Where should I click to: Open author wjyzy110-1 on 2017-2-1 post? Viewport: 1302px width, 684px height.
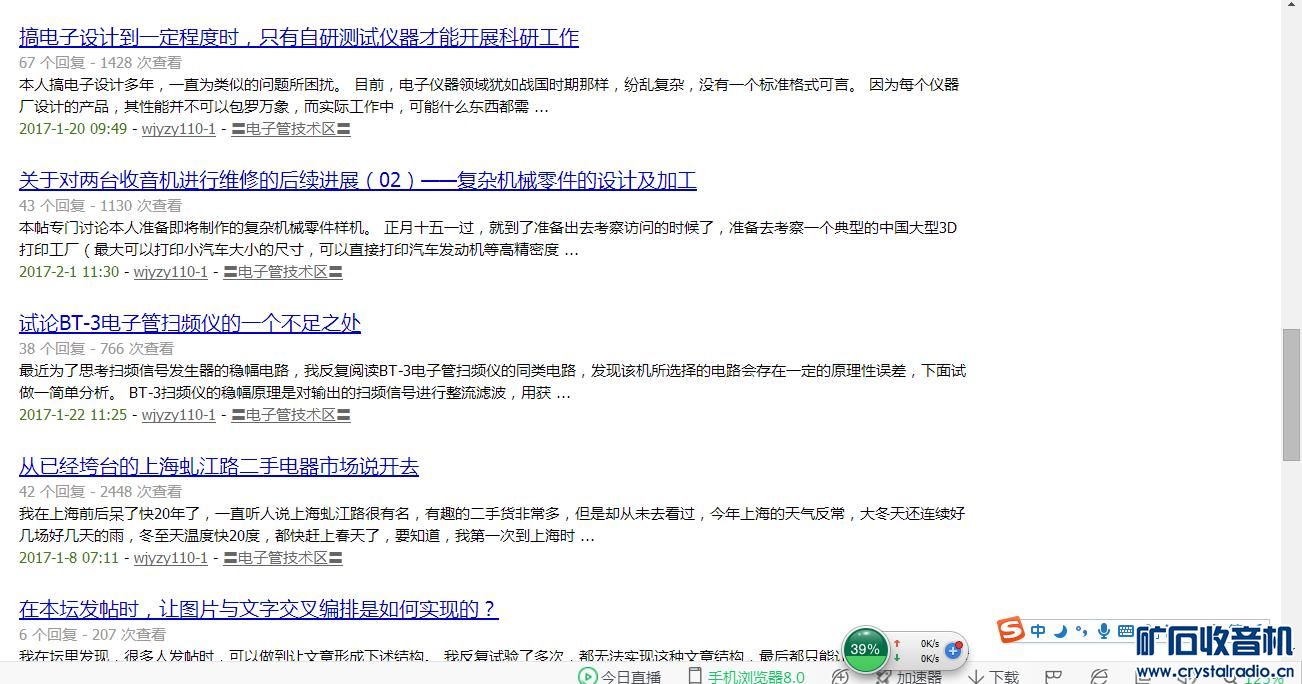[171, 272]
